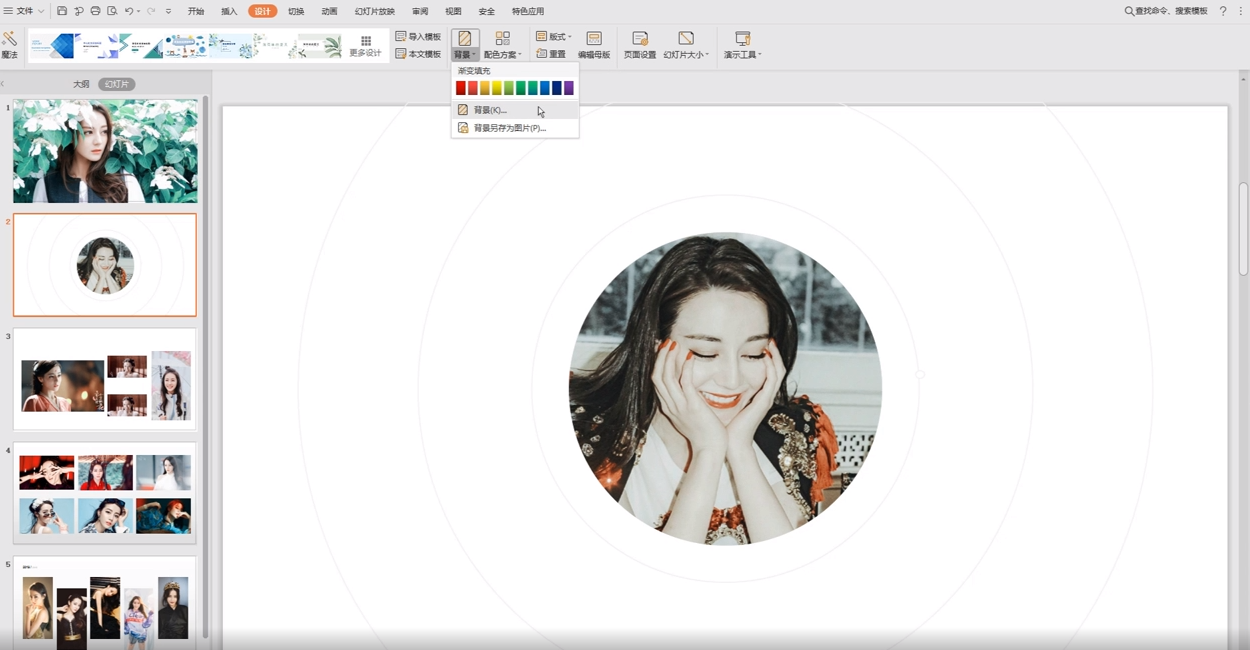Click the 重置 reset button

(x=551, y=54)
